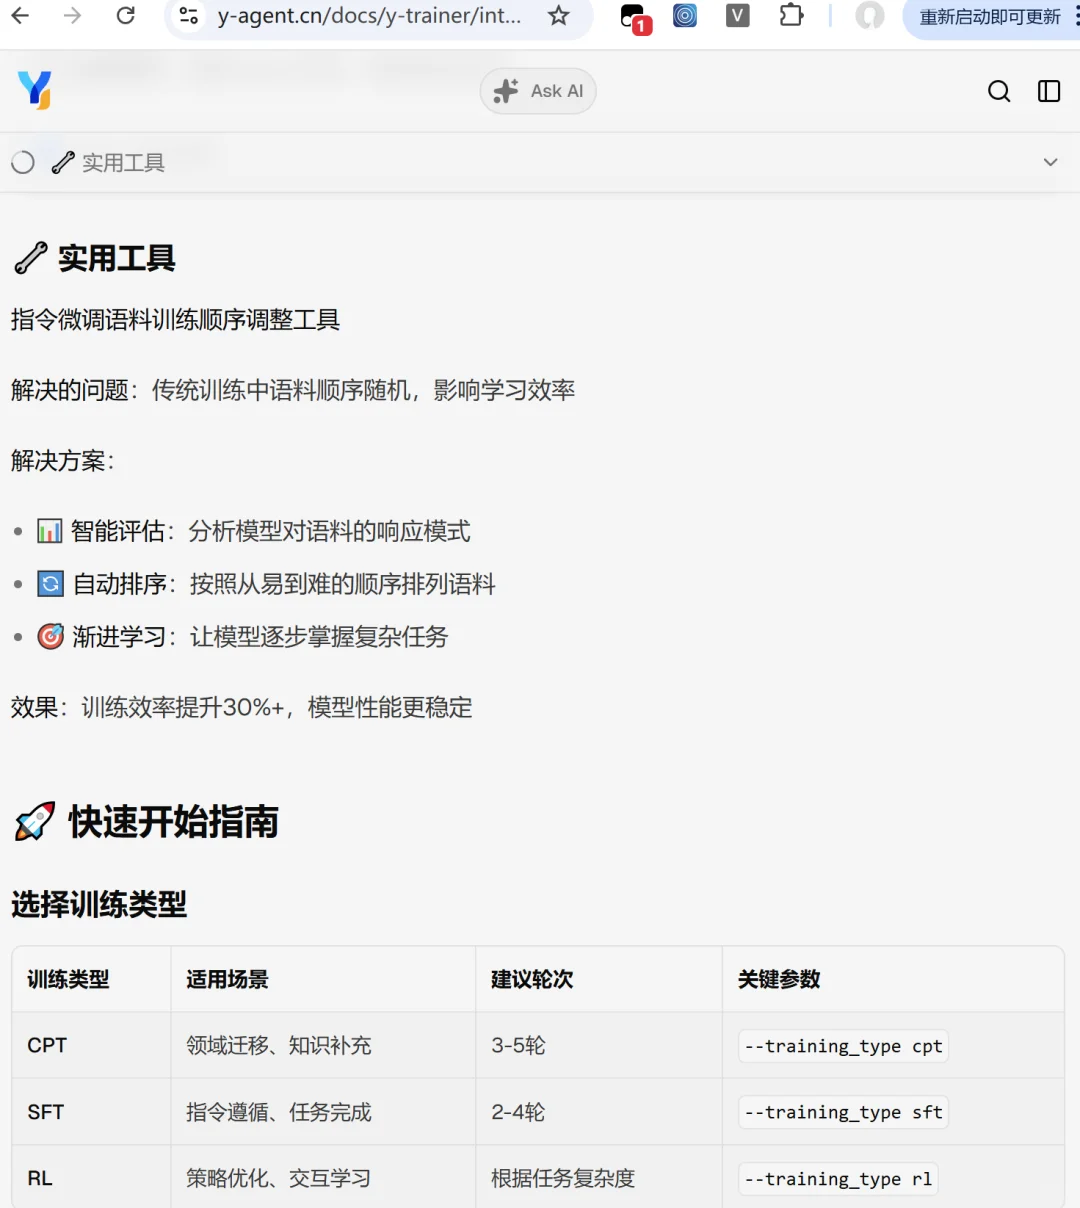Toggle the sidebar panel icon at top right
This screenshot has width=1080, height=1208.
click(x=1048, y=91)
